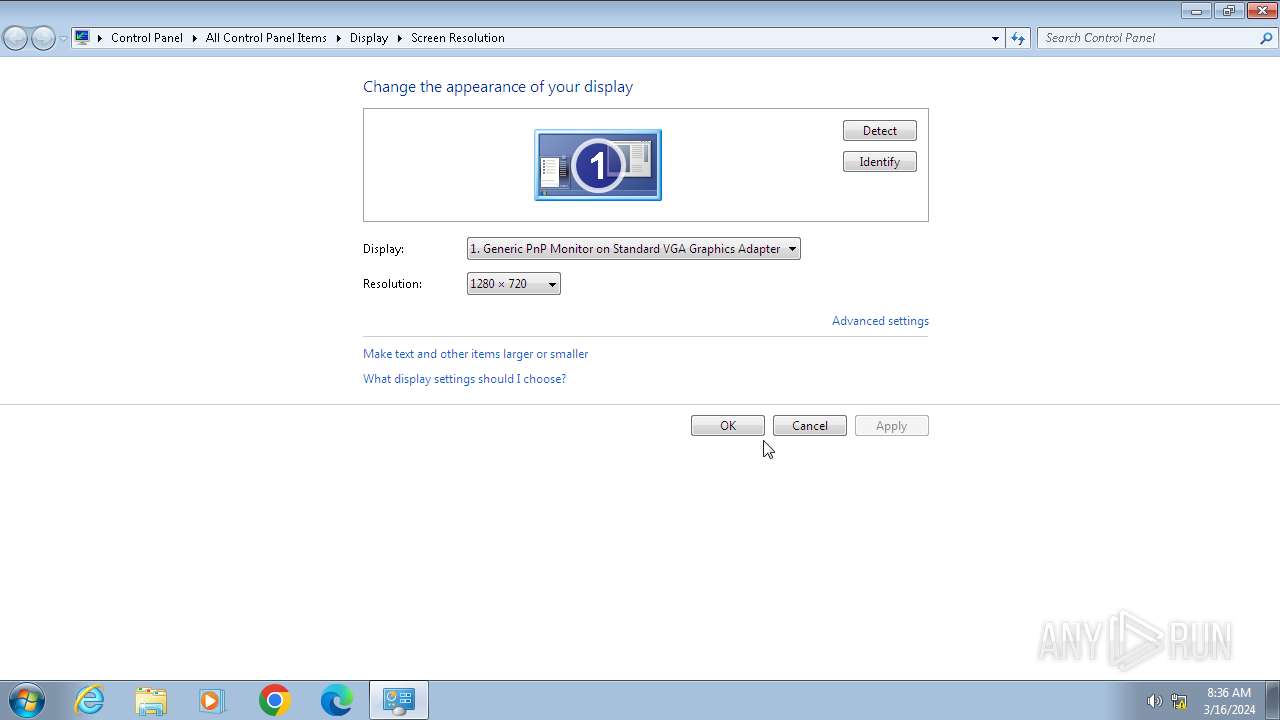Confirm with the OK button

[x=728, y=426]
